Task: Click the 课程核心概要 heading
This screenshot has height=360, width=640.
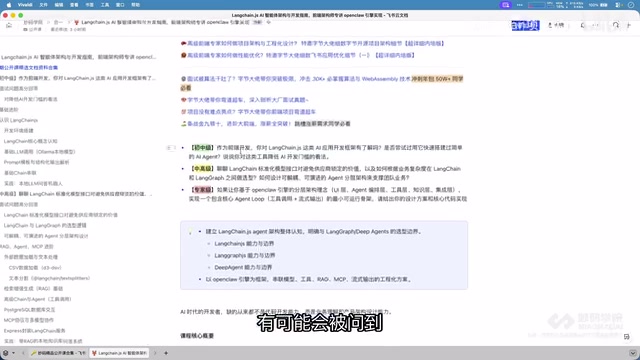Action: point(197,336)
